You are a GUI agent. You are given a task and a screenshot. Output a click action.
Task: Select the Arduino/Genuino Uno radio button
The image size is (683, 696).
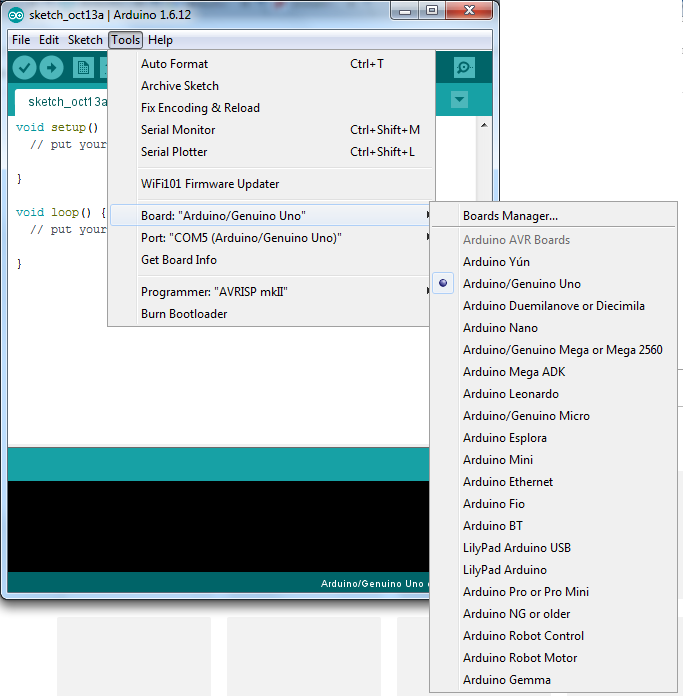pos(443,283)
